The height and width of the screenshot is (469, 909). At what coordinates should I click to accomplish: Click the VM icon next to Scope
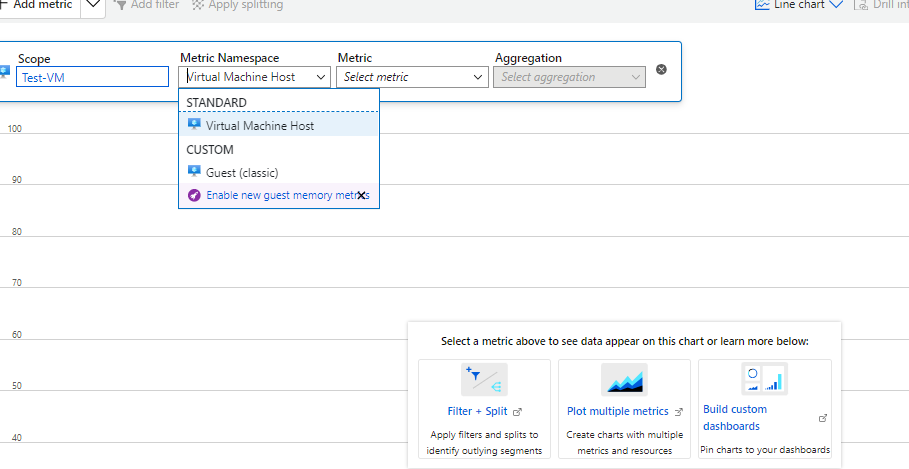(5, 72)
